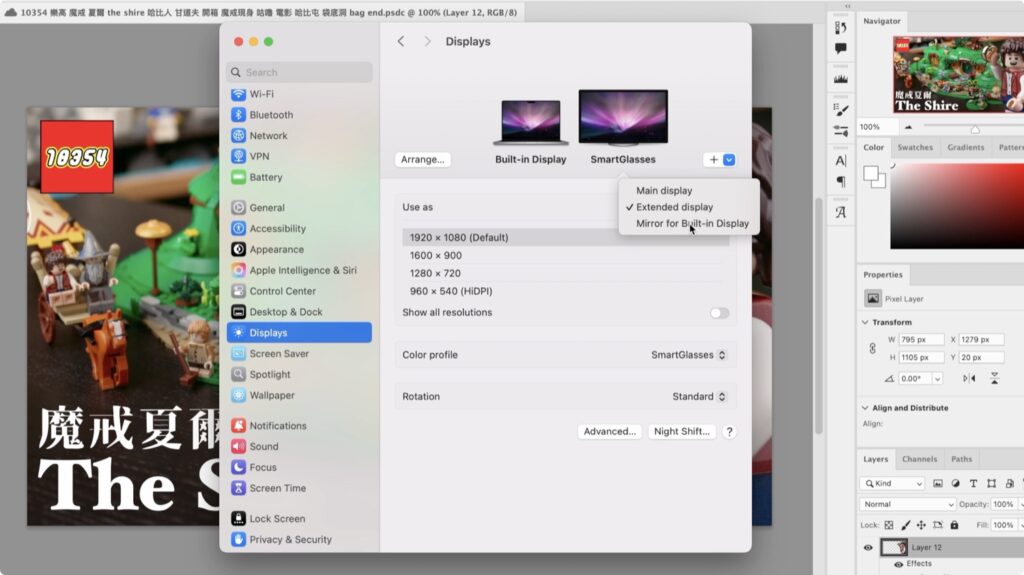Open the Color profile SmartGlasses popup
The image size is (1024, 575).
pyautogui.click(x=688, y=355)
